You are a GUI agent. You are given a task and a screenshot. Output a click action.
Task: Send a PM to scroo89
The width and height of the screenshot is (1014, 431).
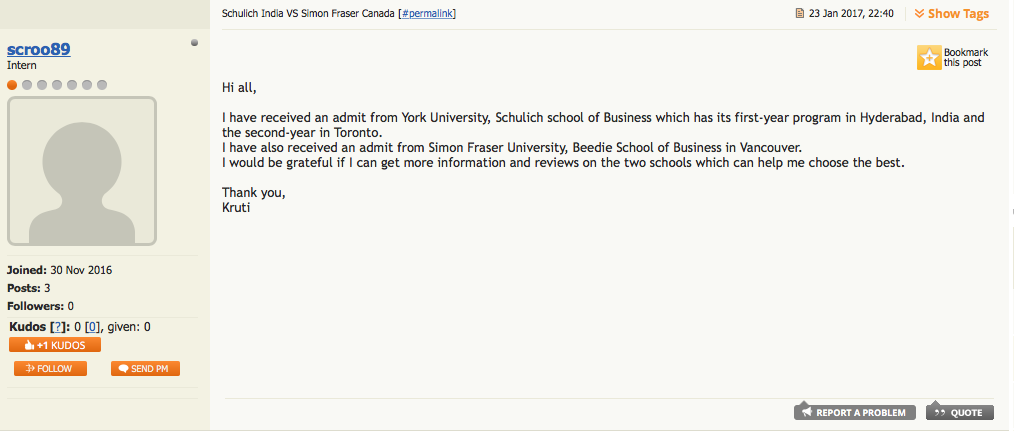146,369
